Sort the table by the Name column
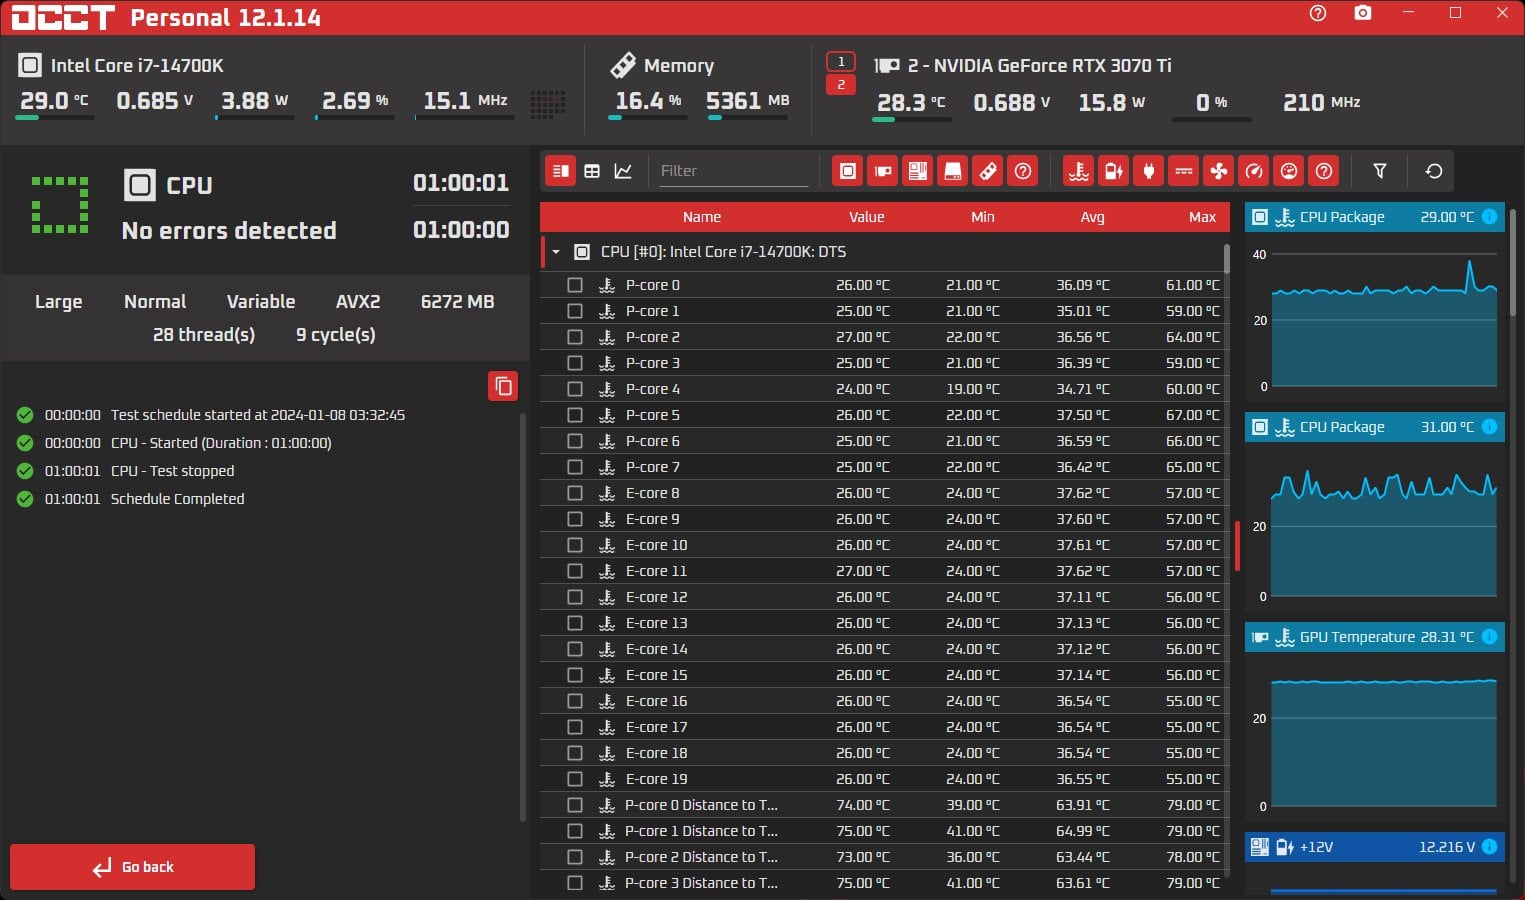This screenshot has width=1525, height=900. pyautogui.click(x=702, y=217)
